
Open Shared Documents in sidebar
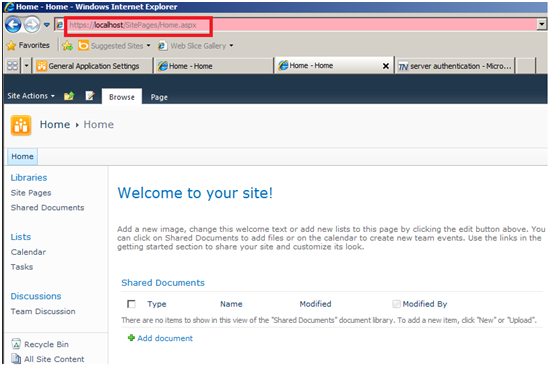[47, 208]
